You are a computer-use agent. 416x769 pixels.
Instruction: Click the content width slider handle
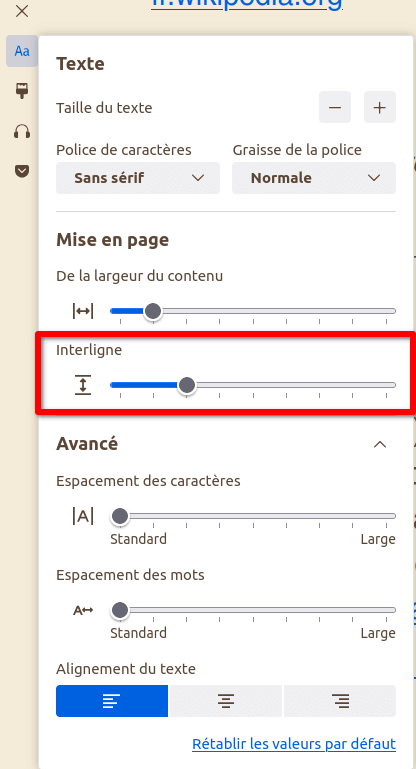(x=154, y=311)
